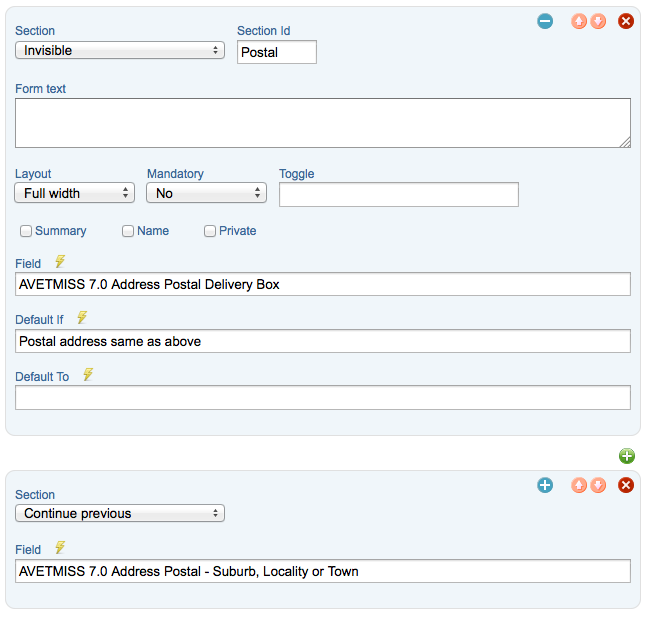The height and width of the screenshot is (618, 648).
Task: Enable the Summary checkbox
Action: click(26, 231)
